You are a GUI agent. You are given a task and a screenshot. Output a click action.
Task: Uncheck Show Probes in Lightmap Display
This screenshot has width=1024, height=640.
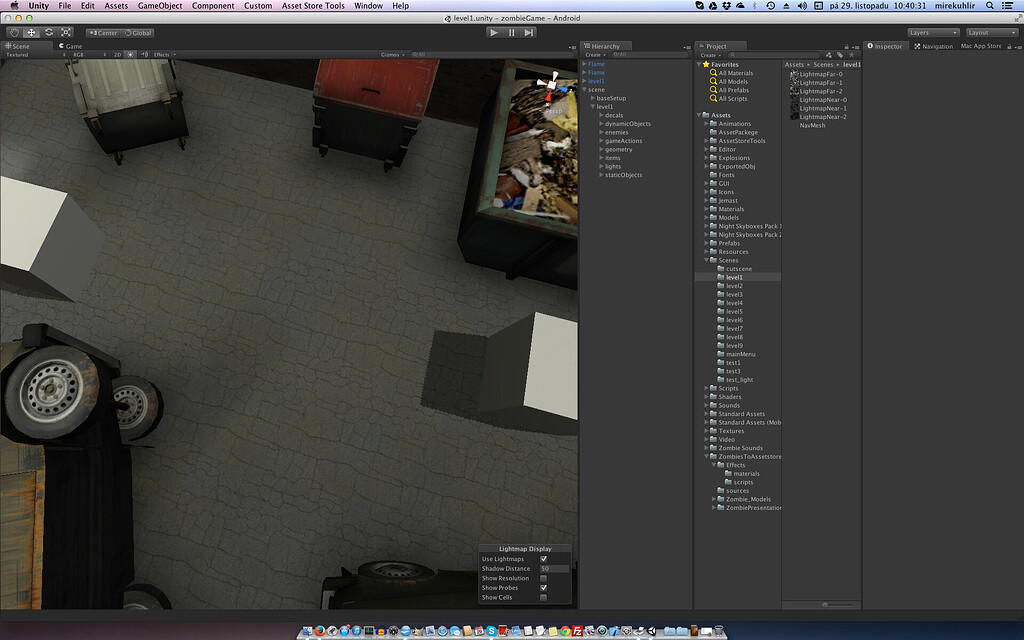coord(544,588)
